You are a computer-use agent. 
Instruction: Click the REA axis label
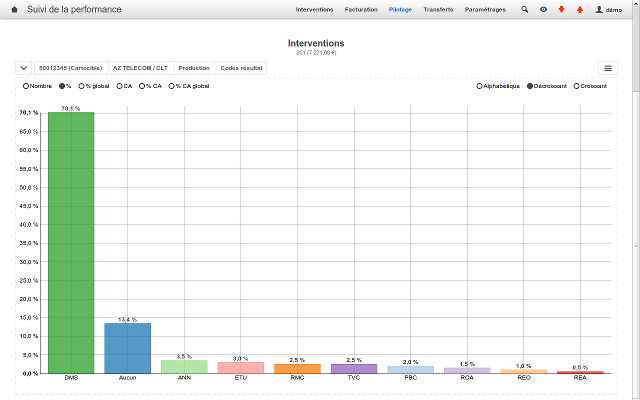click(x=580, y=378)
